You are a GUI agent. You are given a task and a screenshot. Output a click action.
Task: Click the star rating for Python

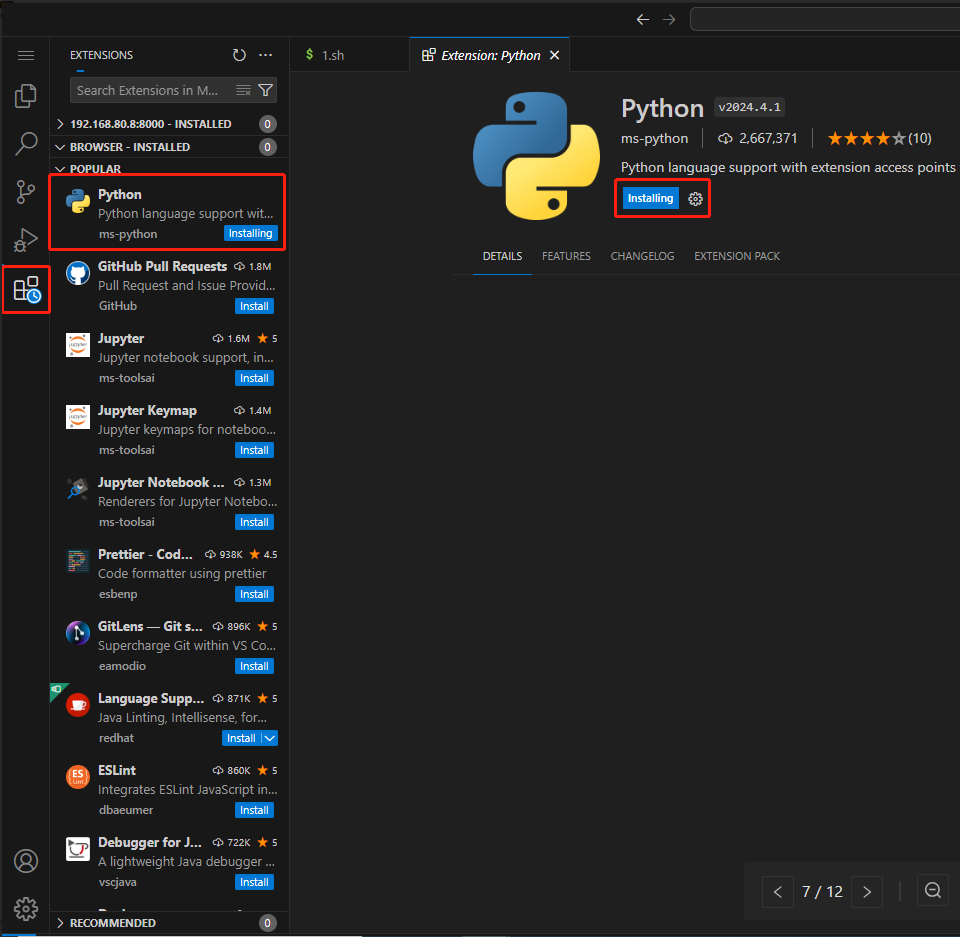[879, 138]
